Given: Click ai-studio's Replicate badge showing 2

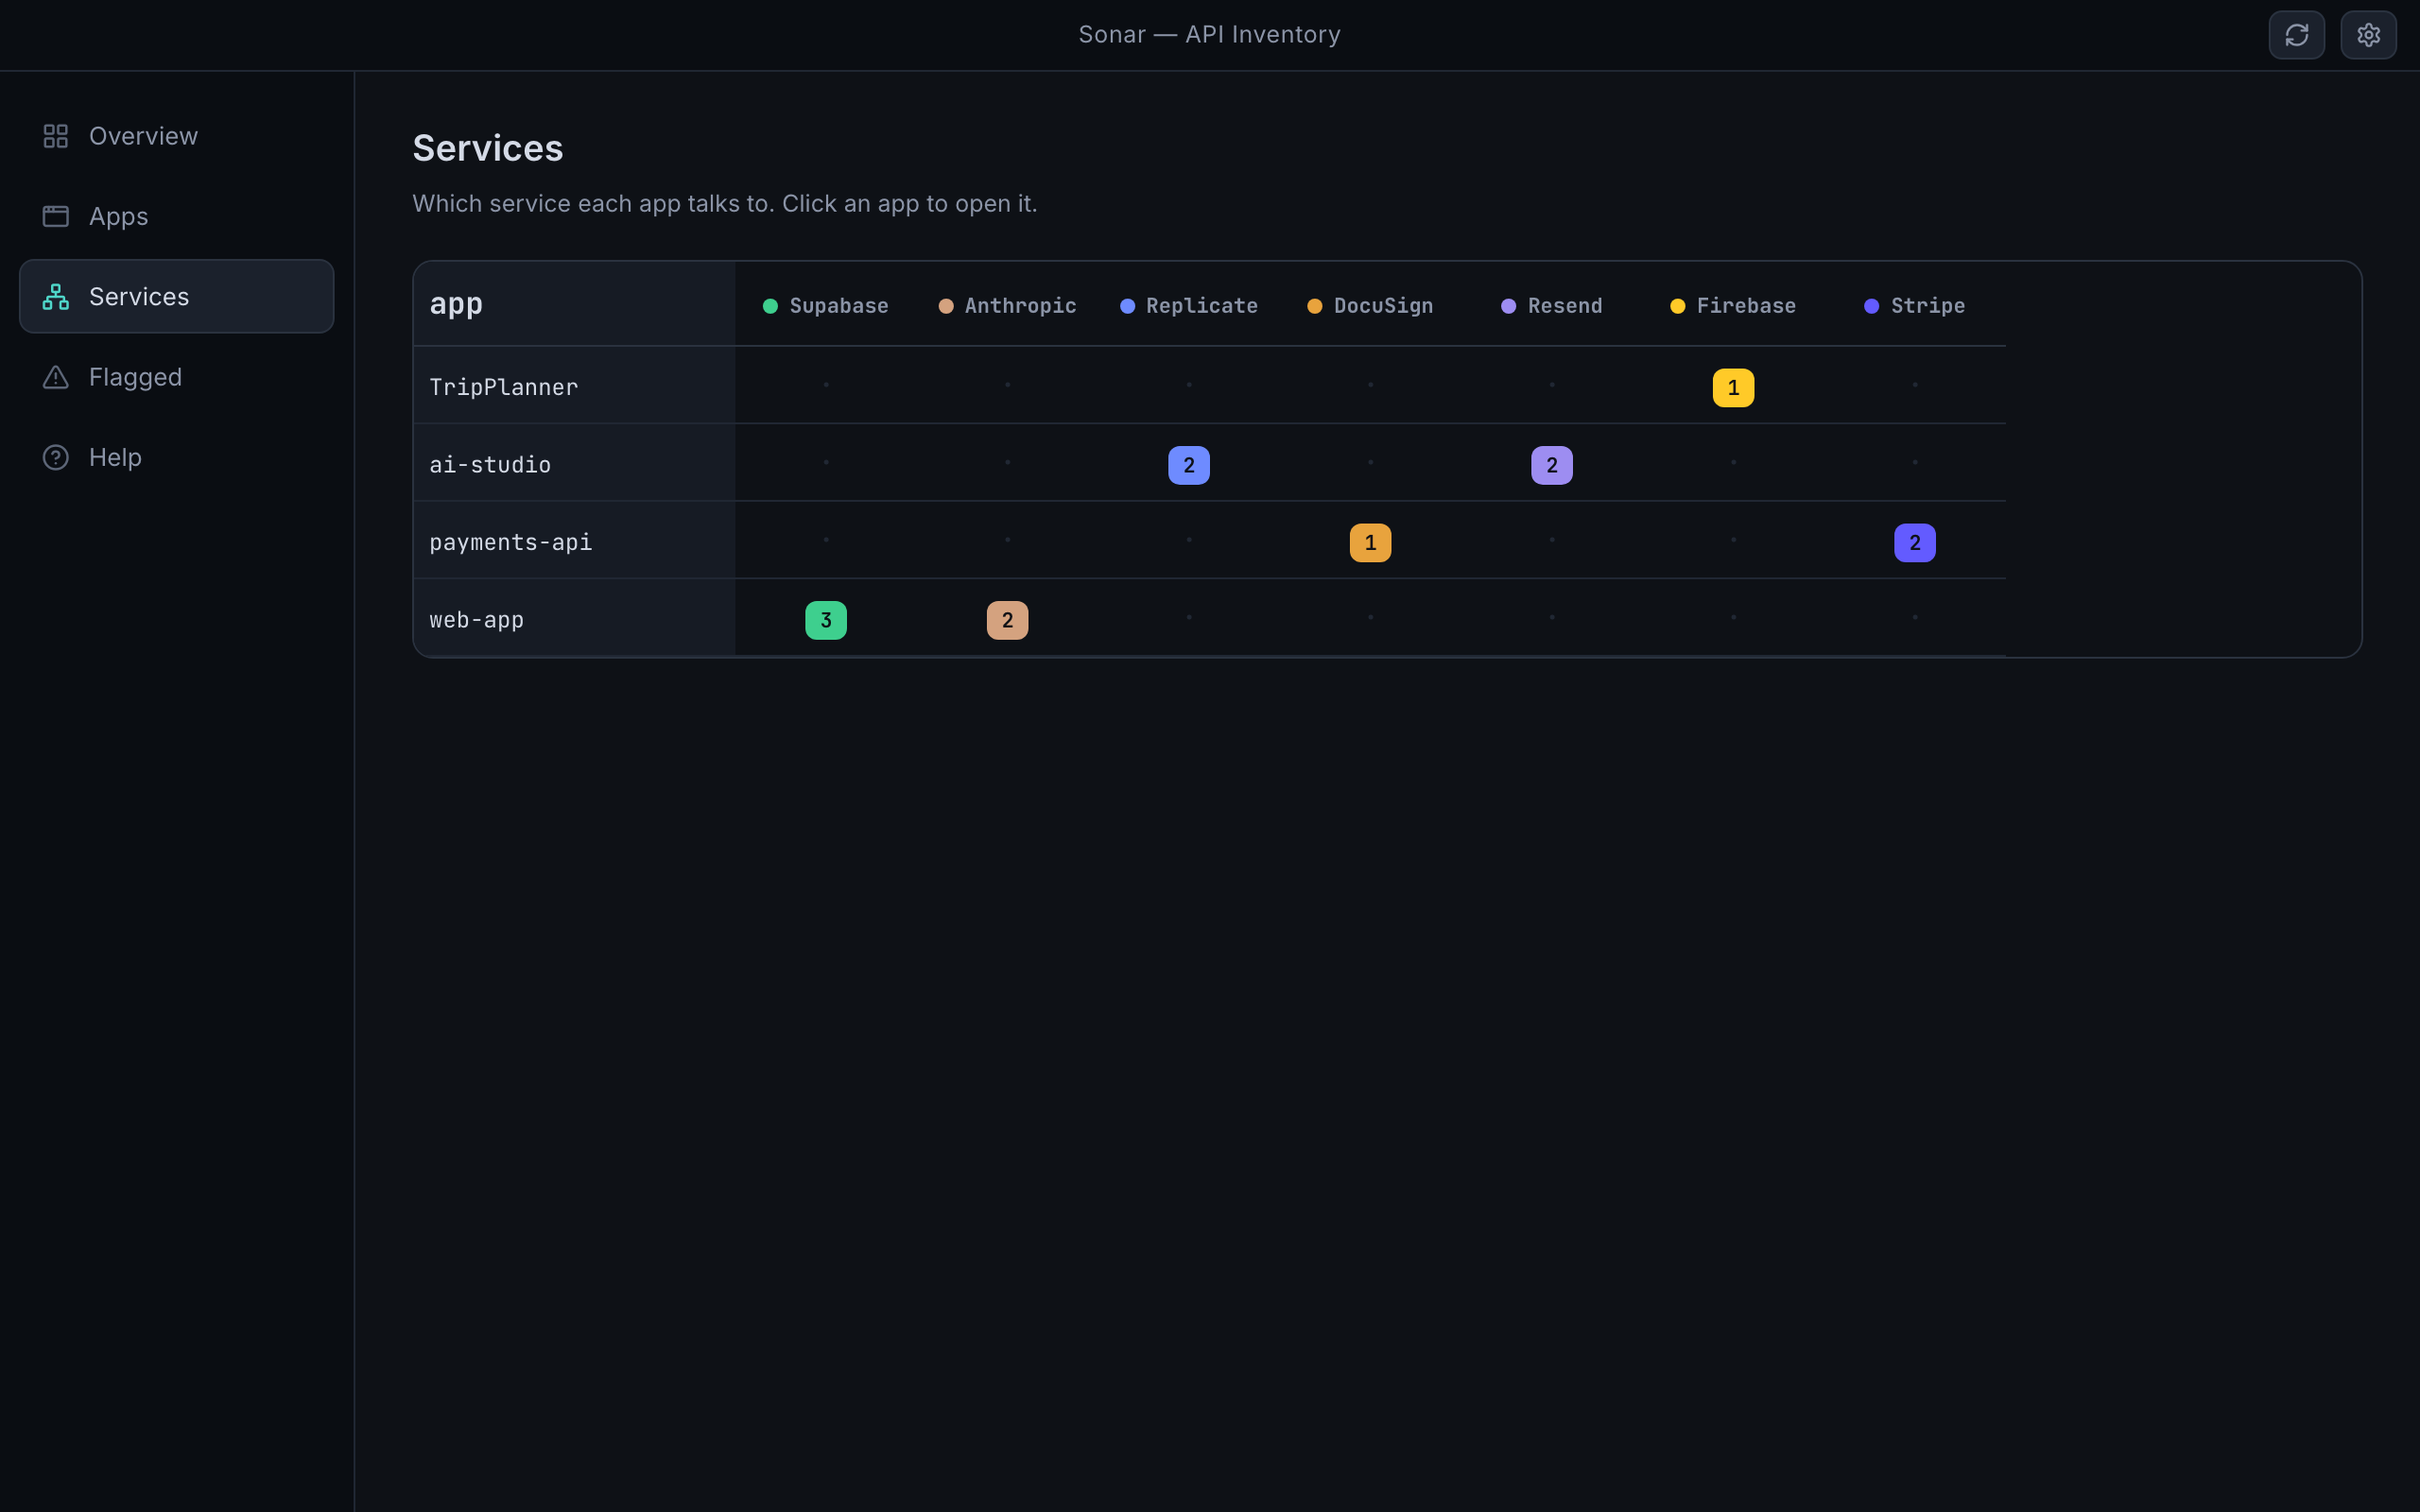Looking at the screenshot, I should click(x=1189, y=465).
